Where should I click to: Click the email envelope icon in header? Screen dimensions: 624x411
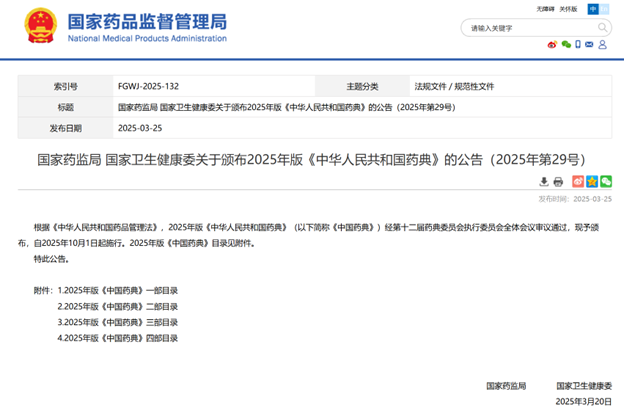point(592,44)
